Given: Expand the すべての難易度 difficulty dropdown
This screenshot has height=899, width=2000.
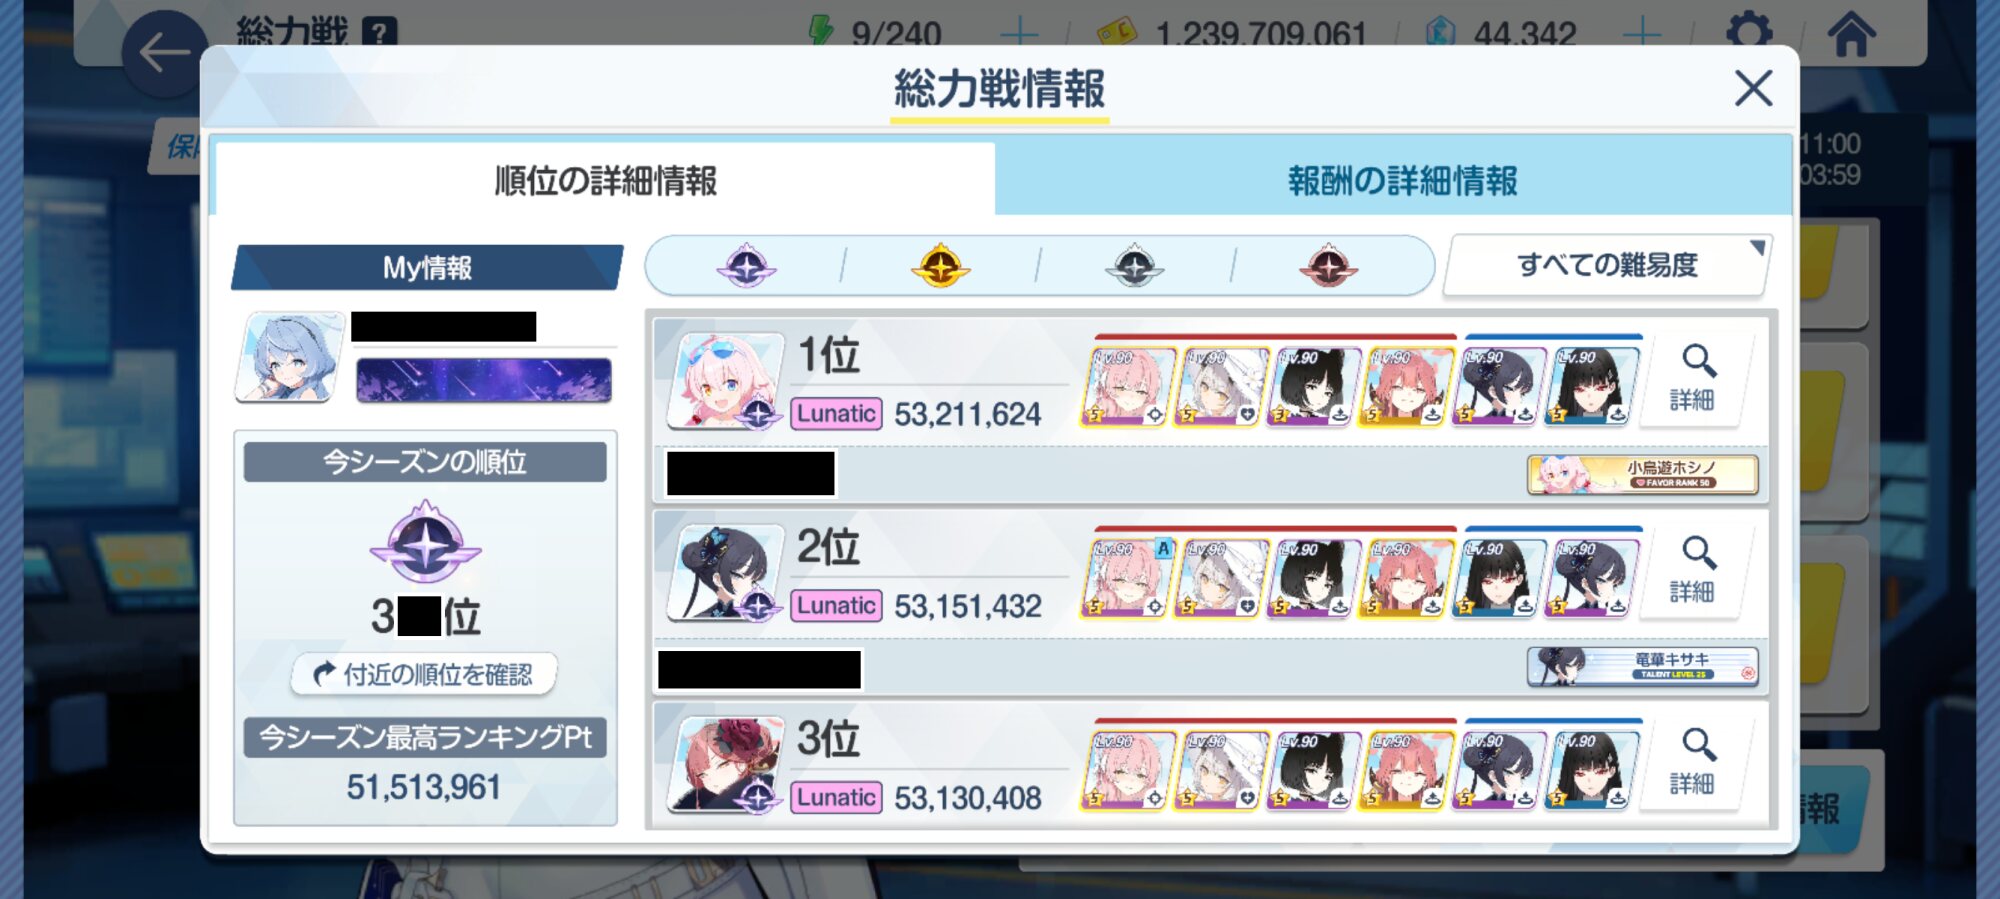Looking at the screenshot, I should click(1607, 266).
